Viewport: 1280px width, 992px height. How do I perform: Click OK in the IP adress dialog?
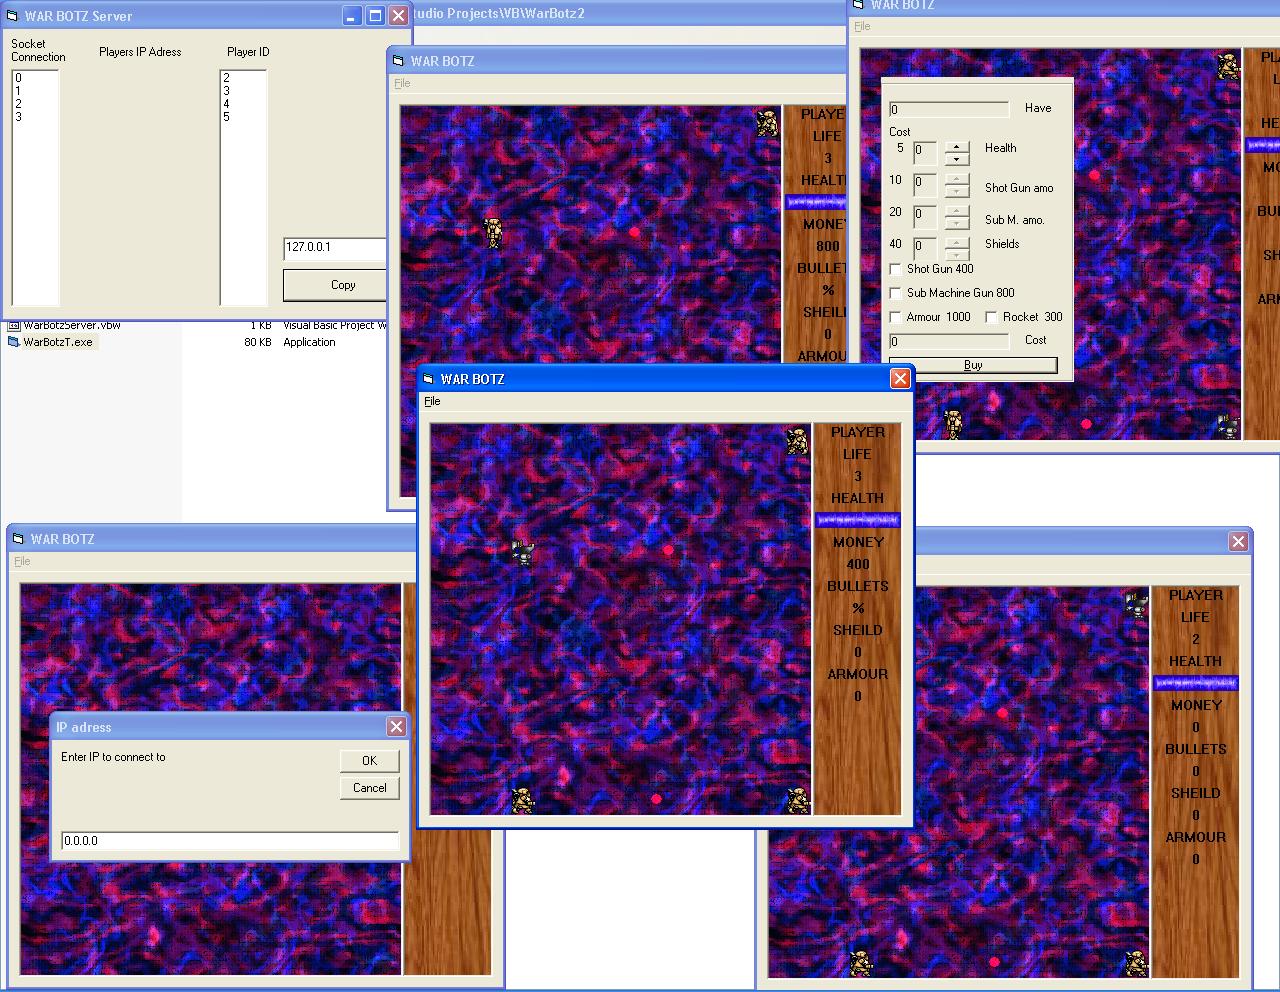pos(369,761)
